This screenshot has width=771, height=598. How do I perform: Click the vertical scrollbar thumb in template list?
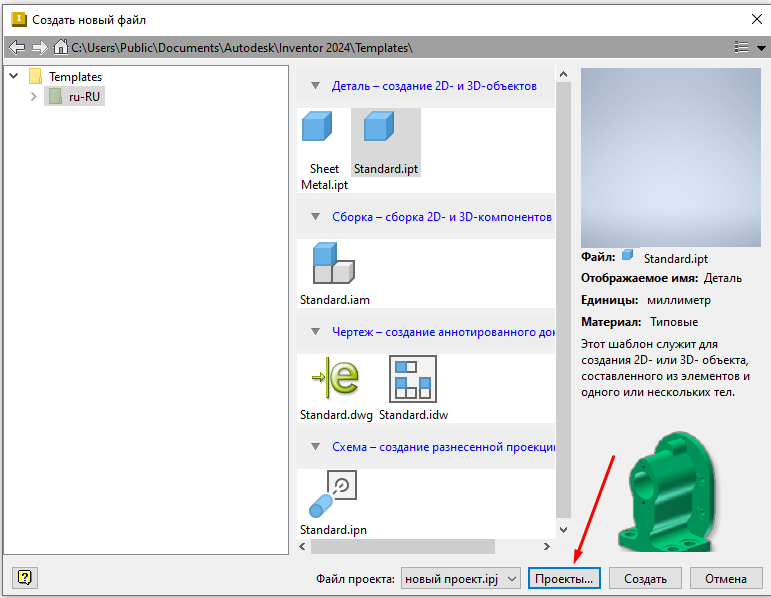click(x=563, y=299)
